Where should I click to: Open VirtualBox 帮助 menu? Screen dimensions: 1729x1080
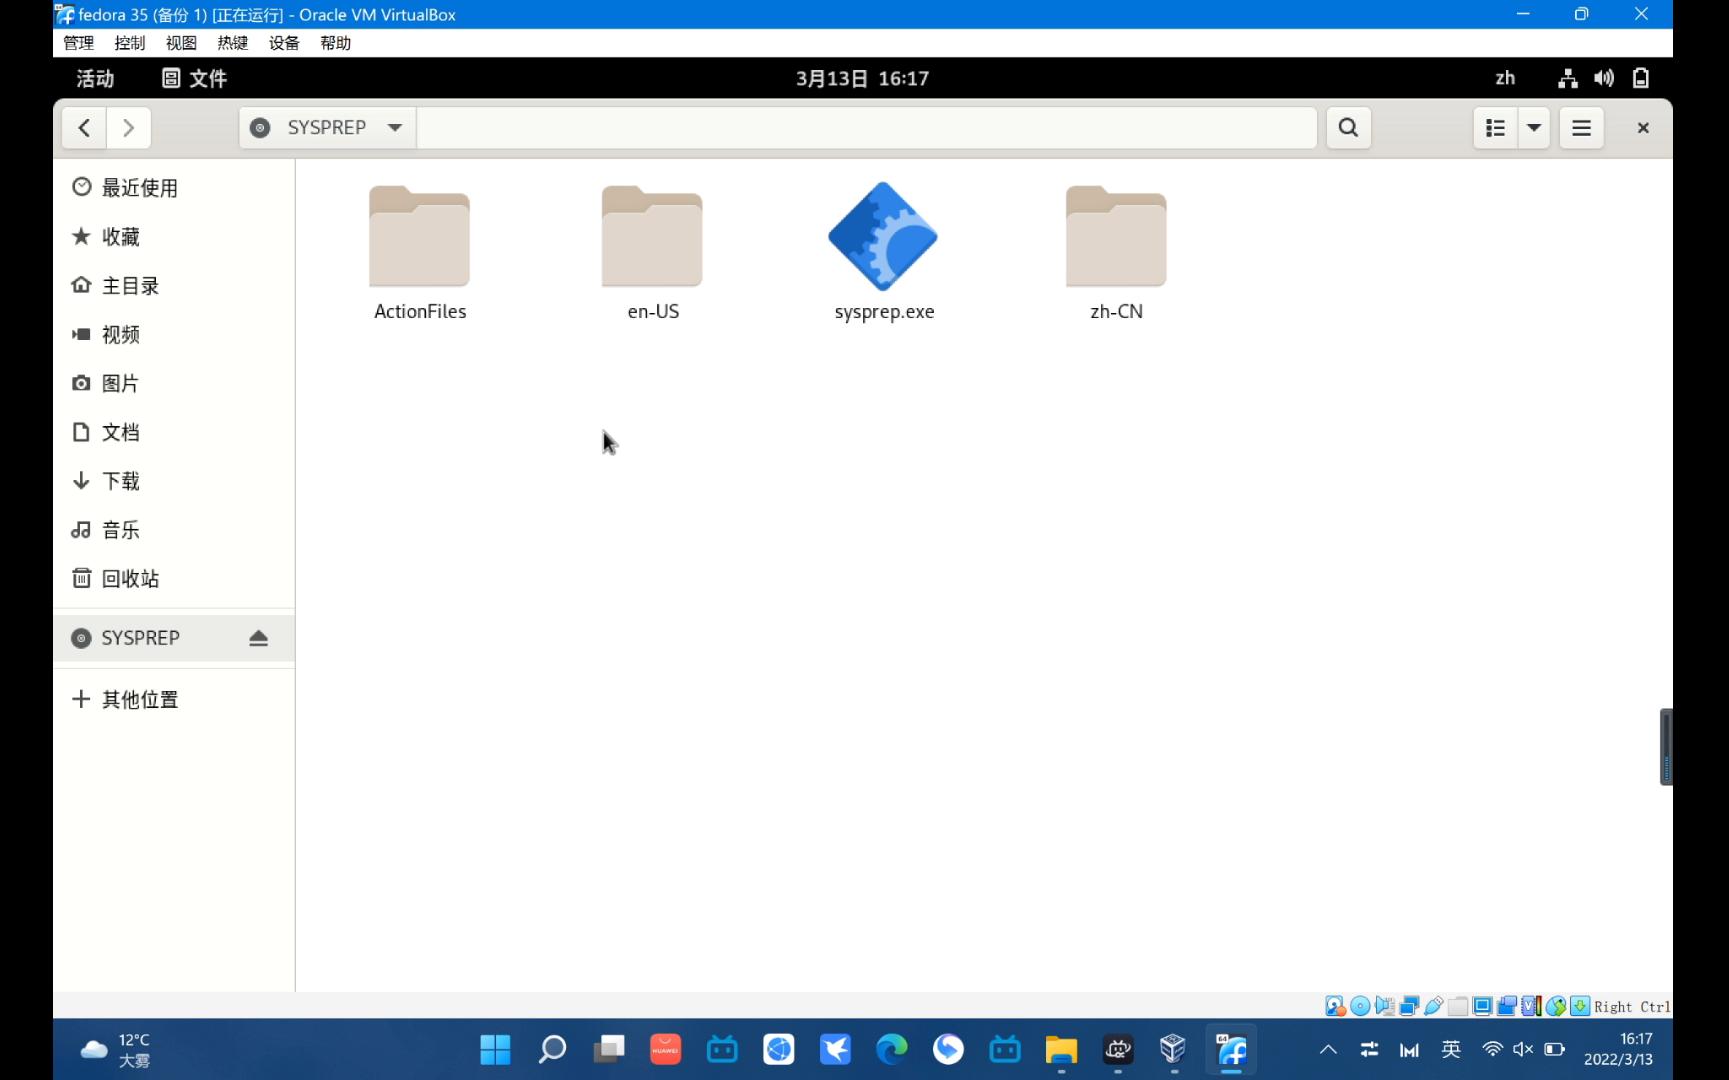point(335,43)
